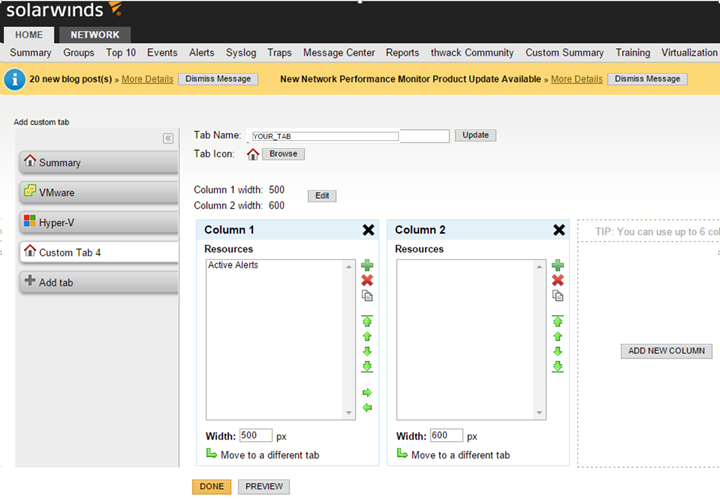The width and height of the screenshot is (720, 499).
Task: Click the house Tab Icon preview
Action: point(253,154)
